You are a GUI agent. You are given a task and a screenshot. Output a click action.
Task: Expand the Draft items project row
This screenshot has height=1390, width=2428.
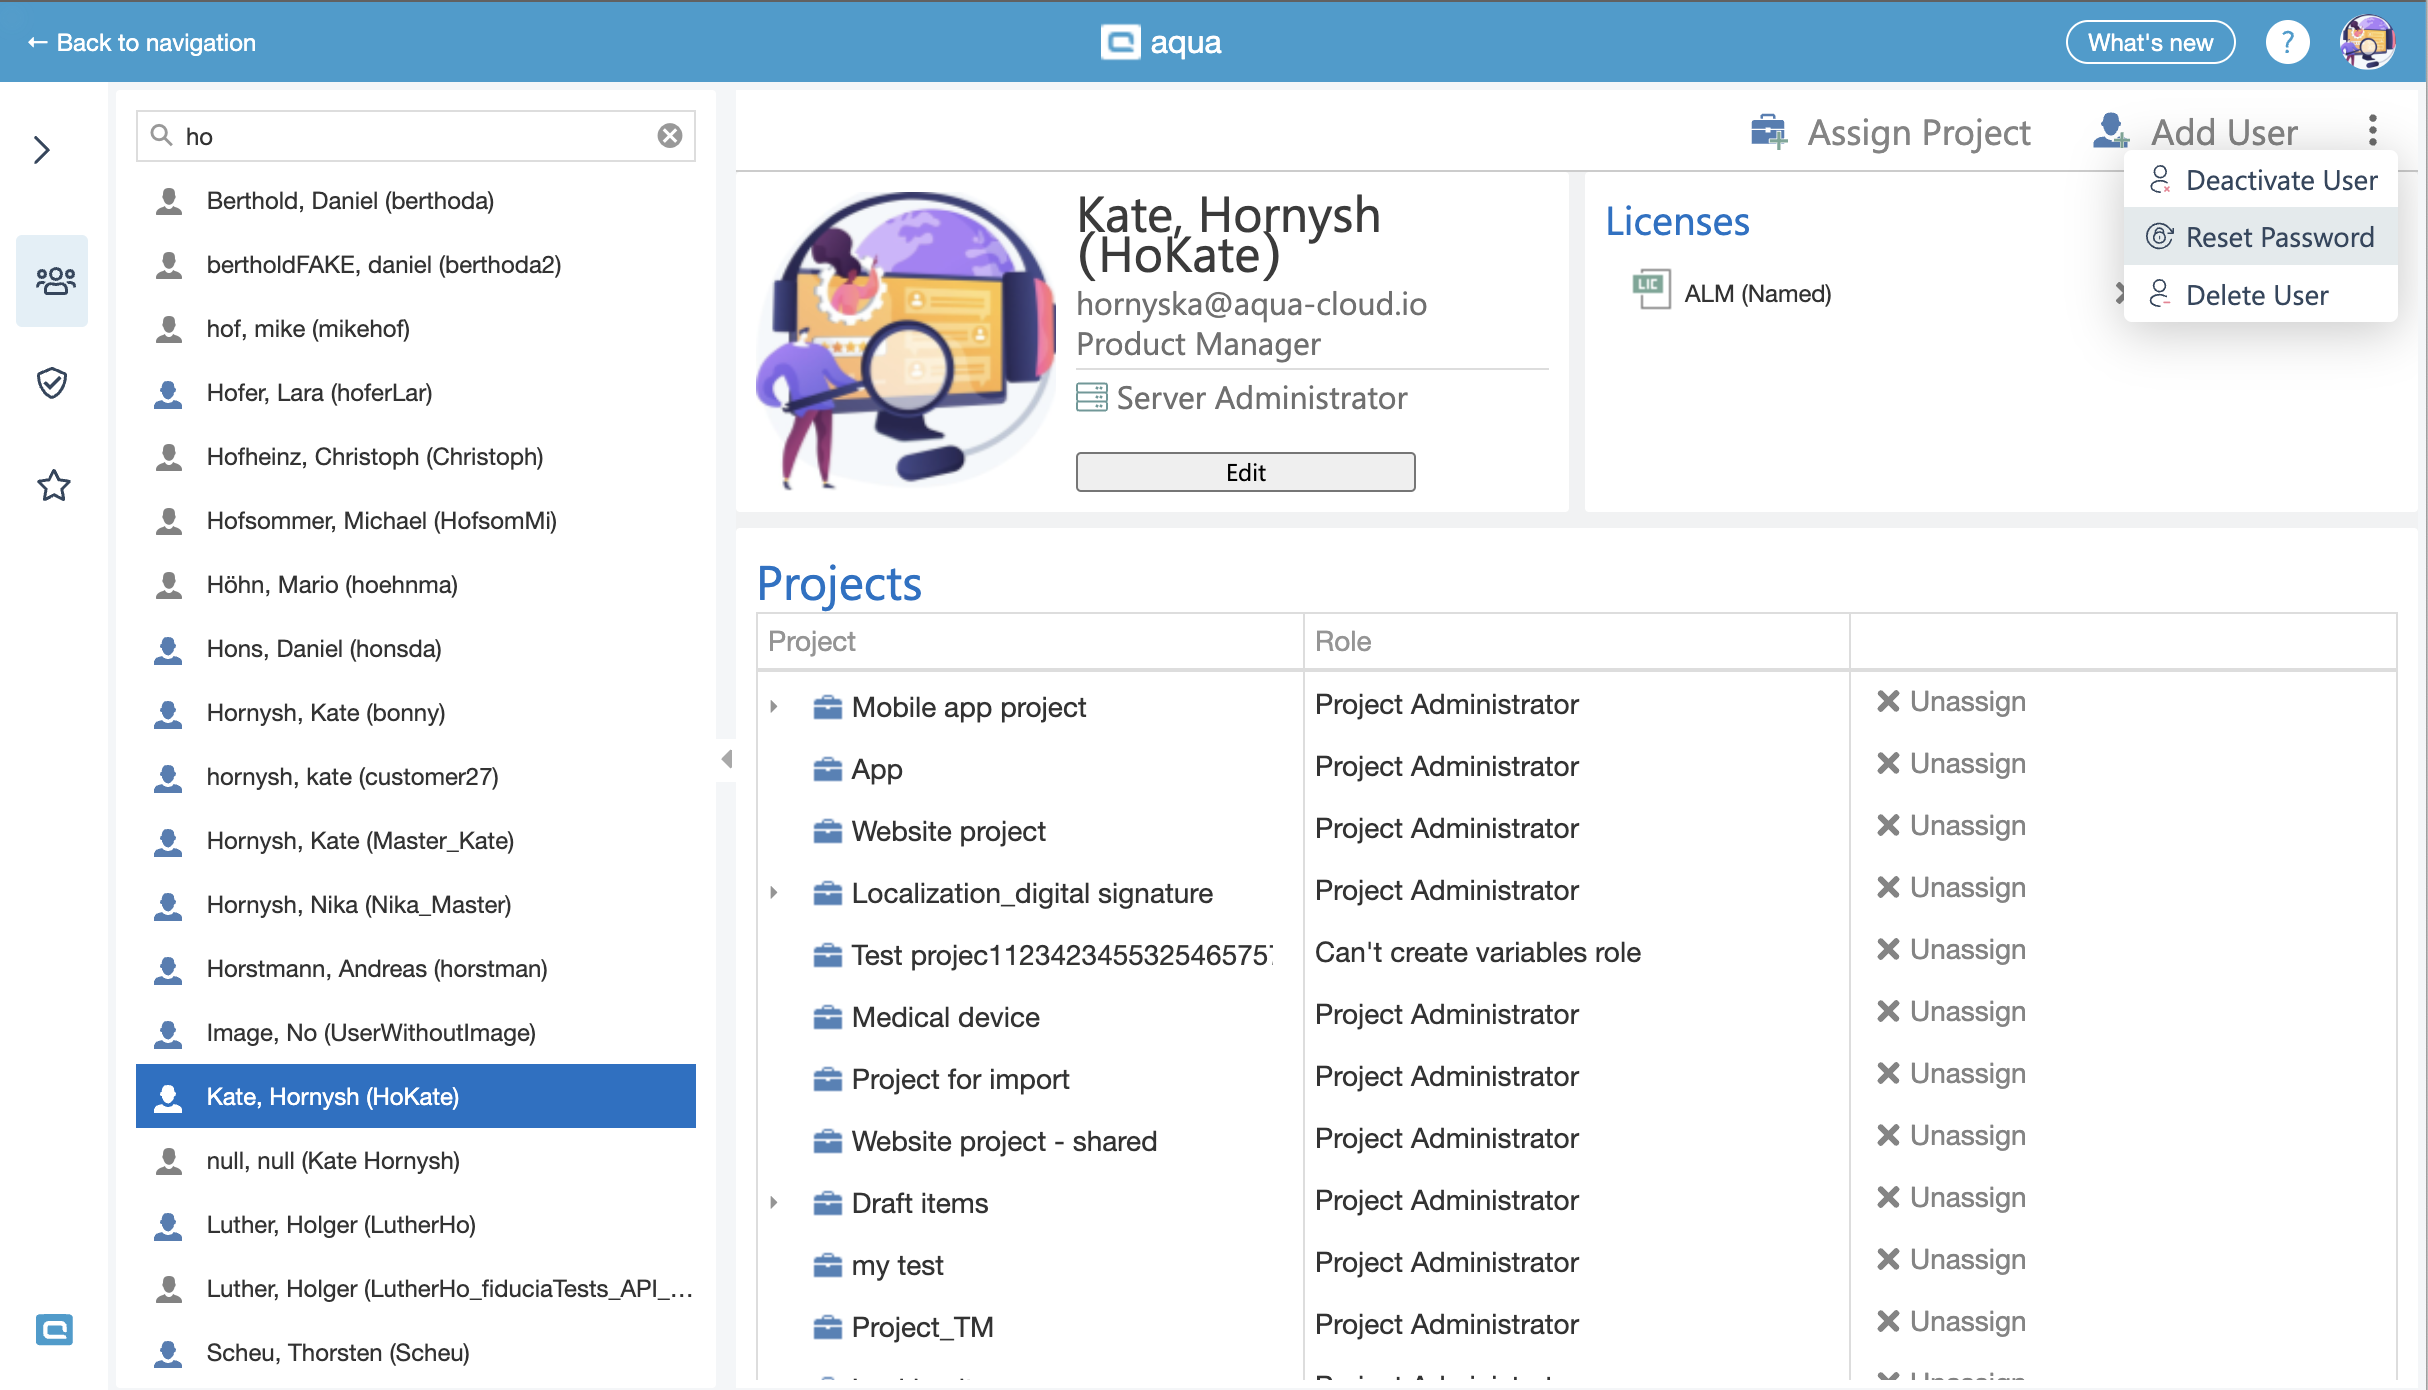[x=774, y=1203]
